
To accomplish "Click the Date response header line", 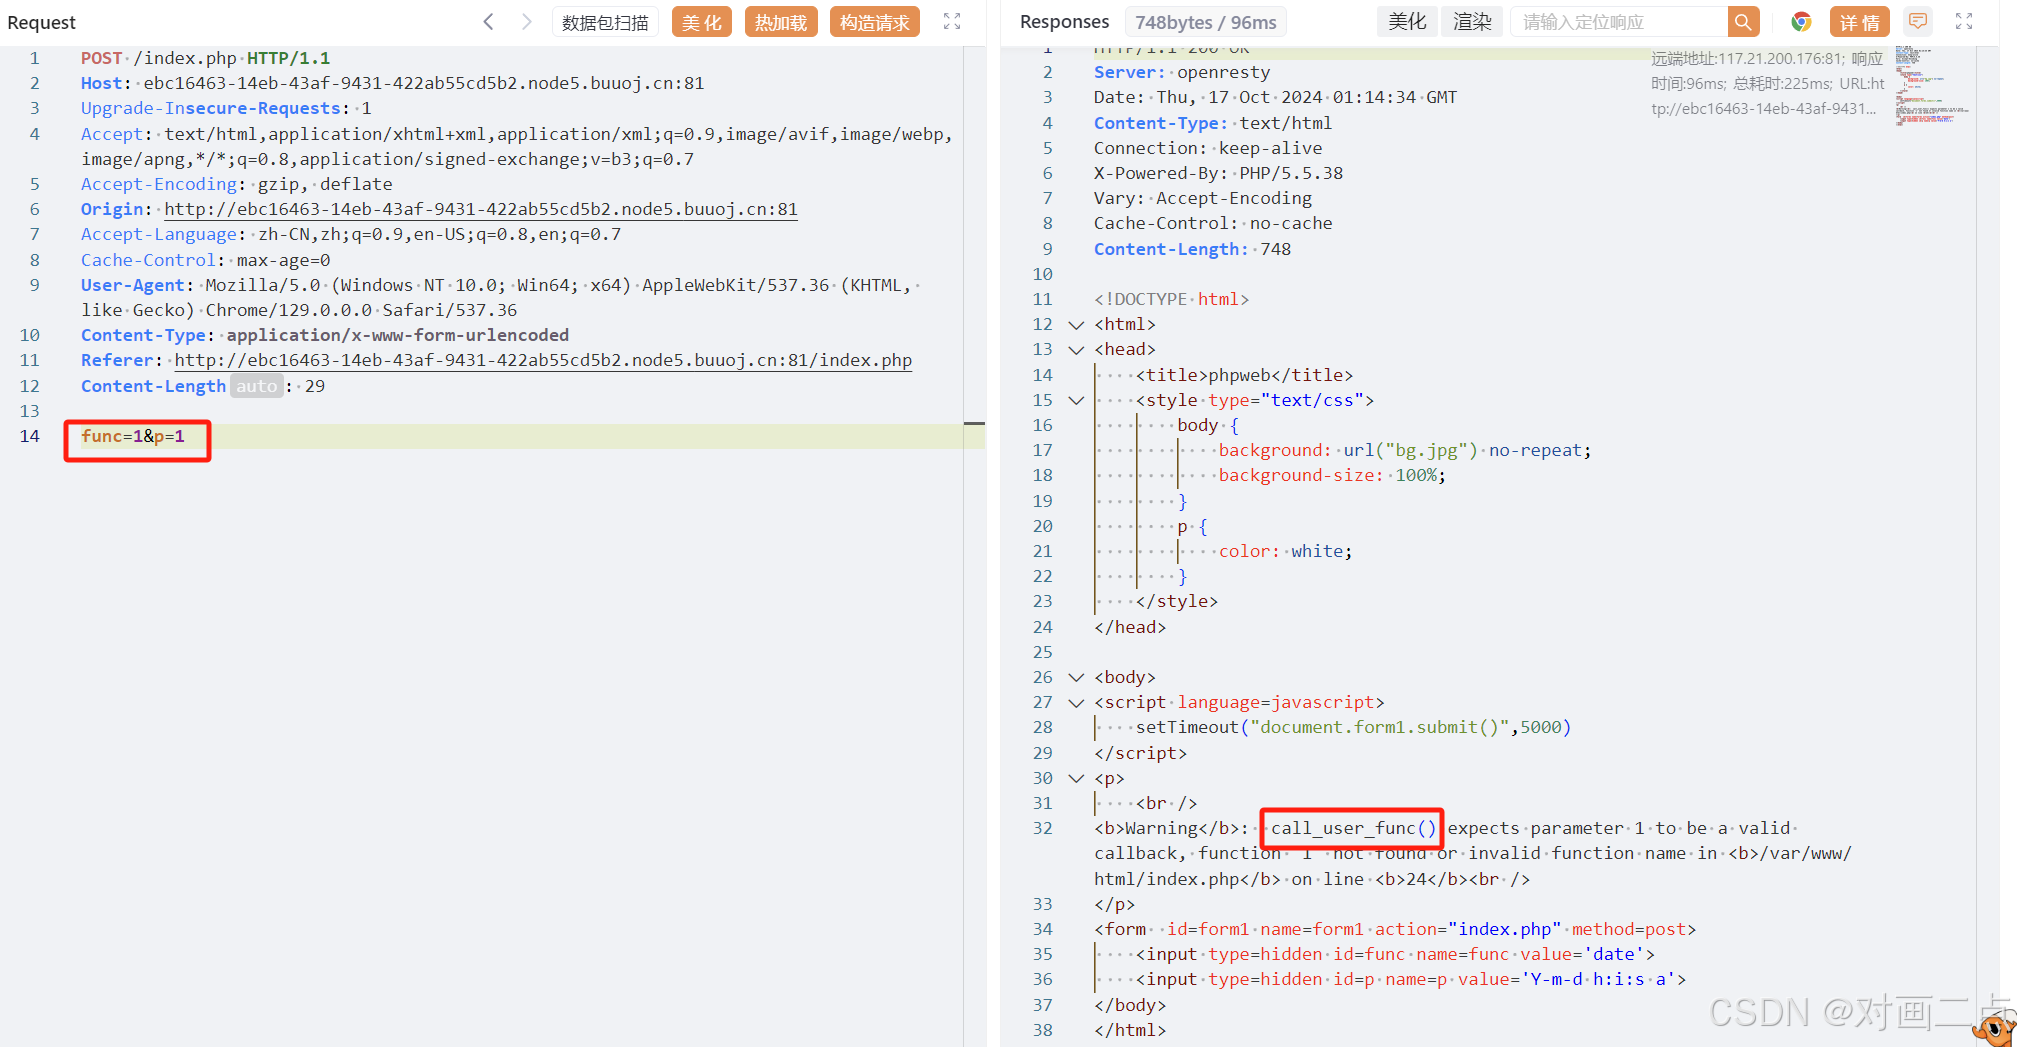I will point(1276,97).
